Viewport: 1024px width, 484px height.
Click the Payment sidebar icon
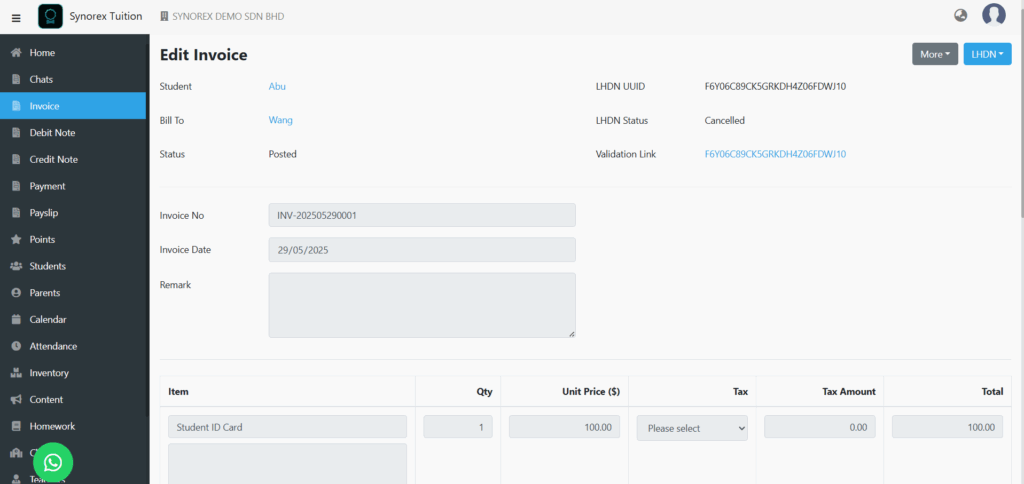pos(16,186)
